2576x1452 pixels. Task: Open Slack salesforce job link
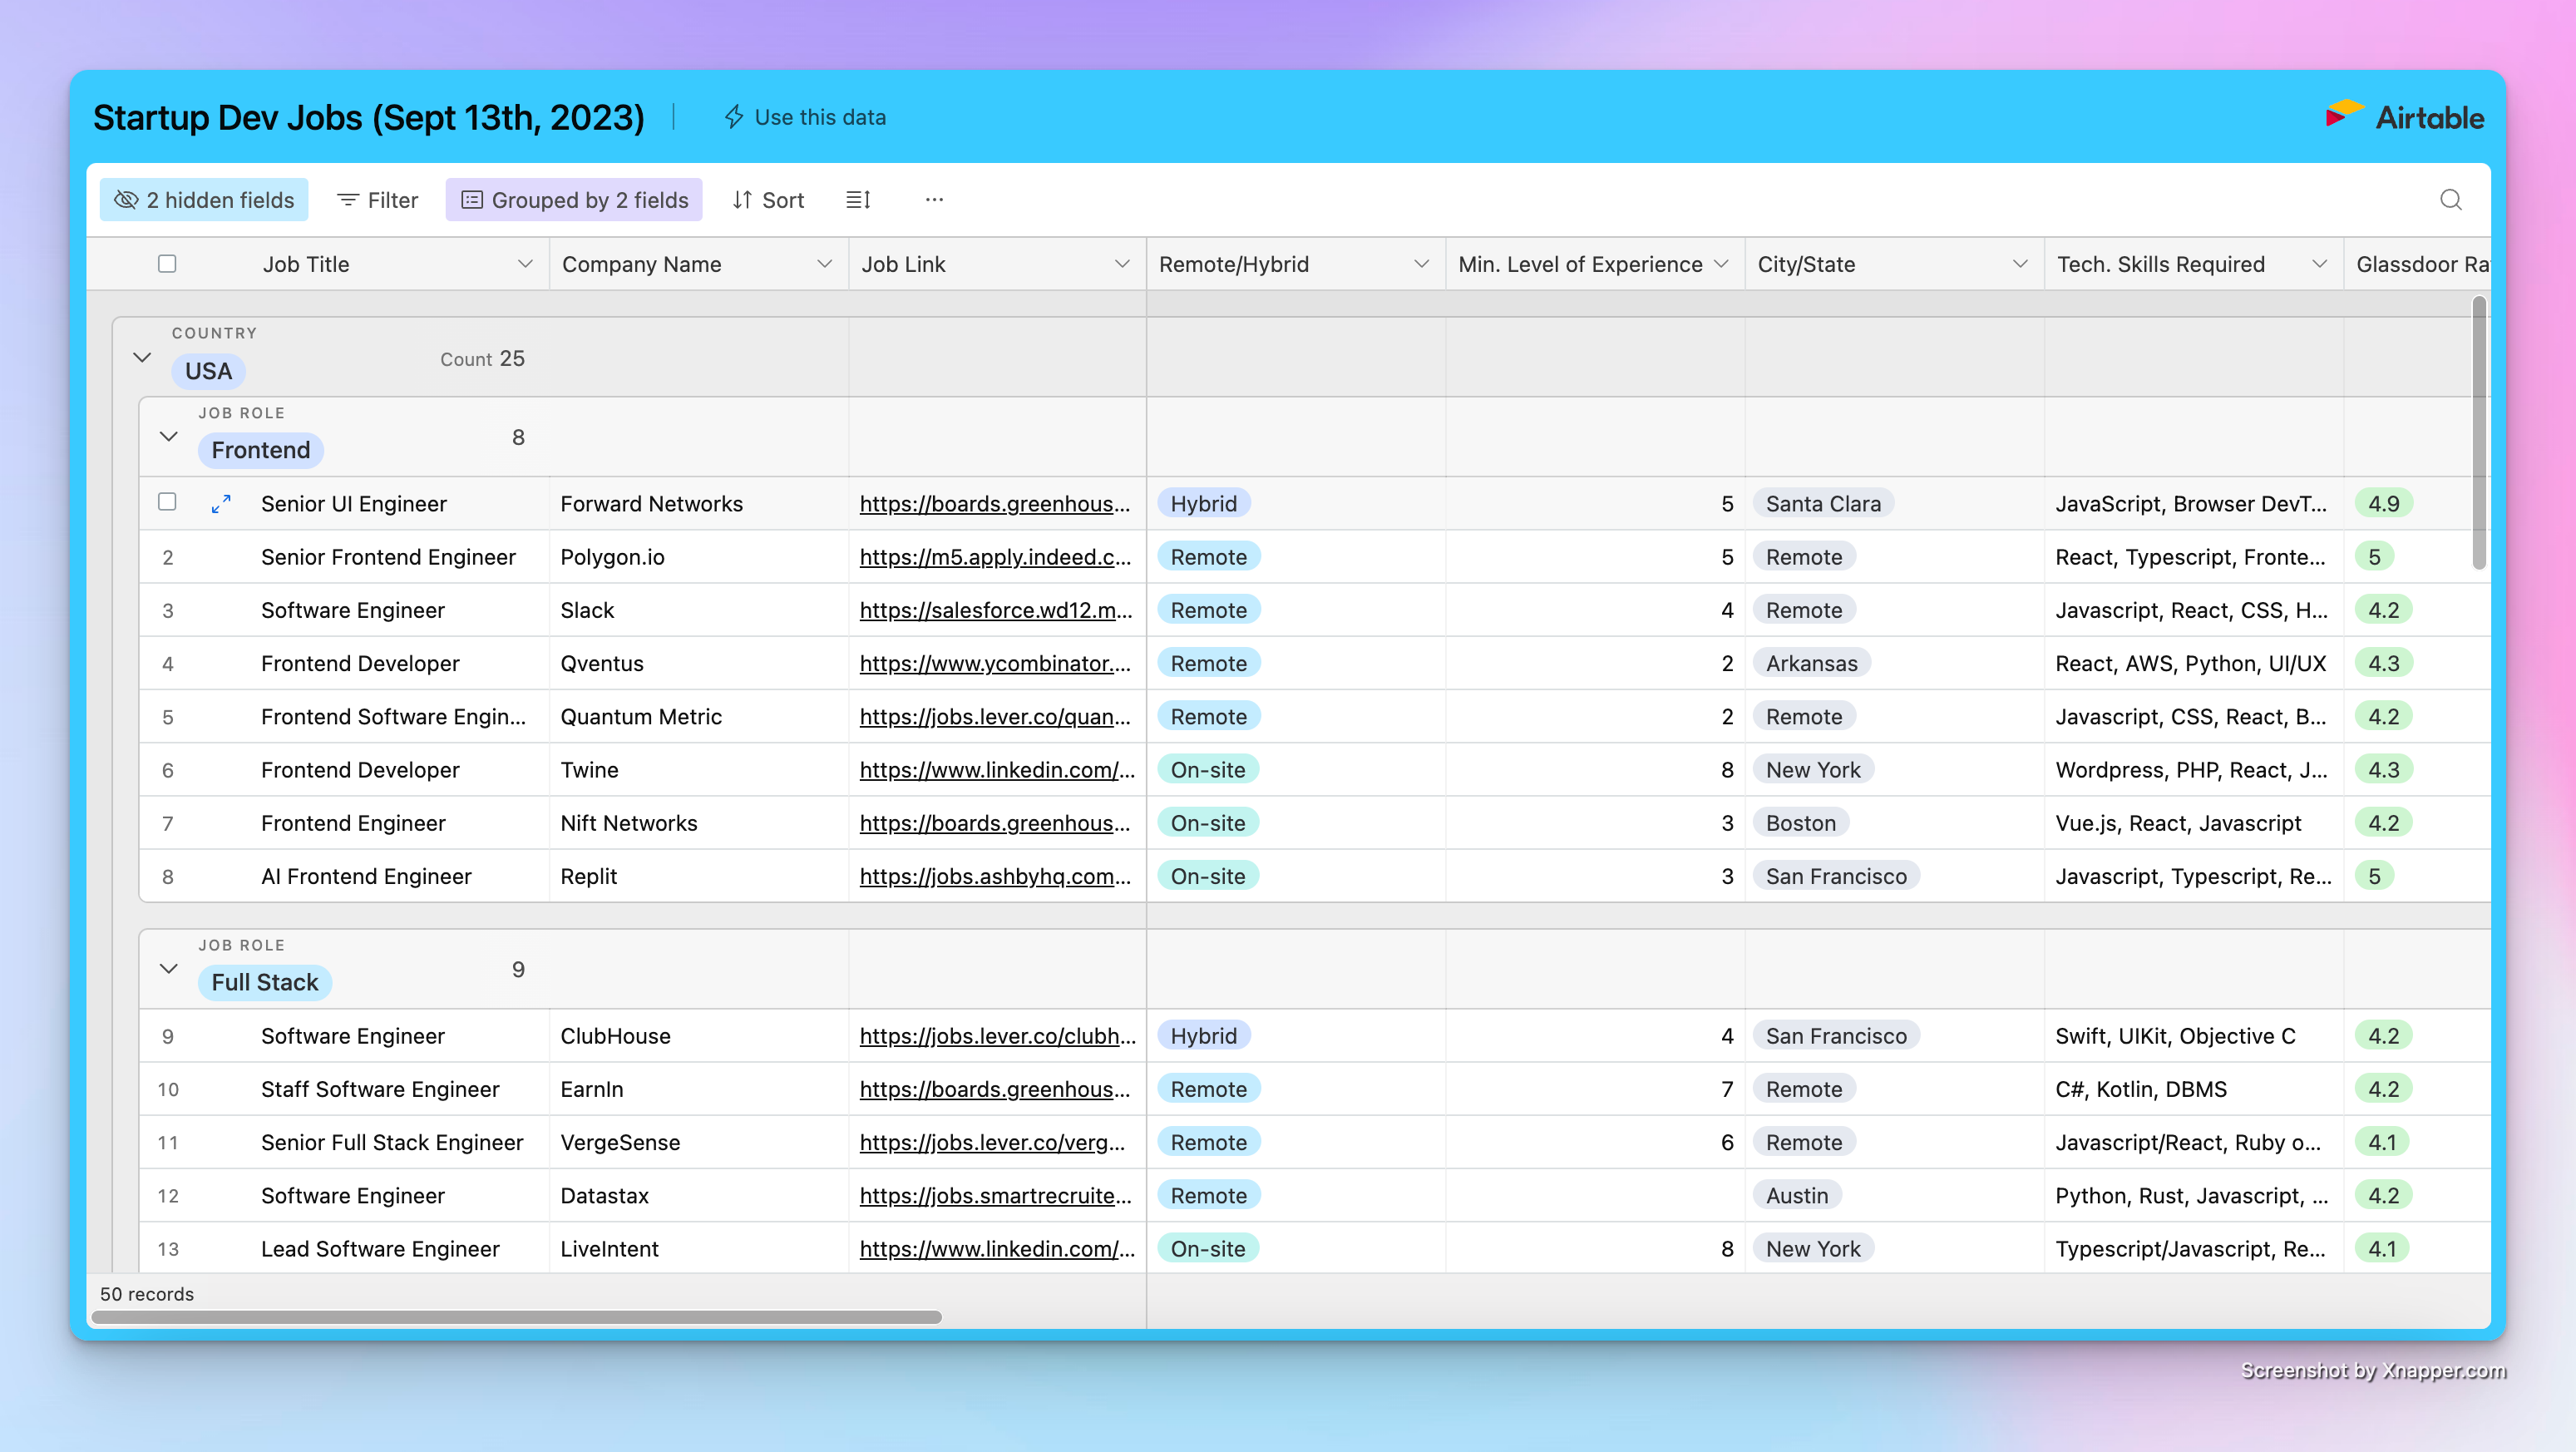tap(996, 610)
